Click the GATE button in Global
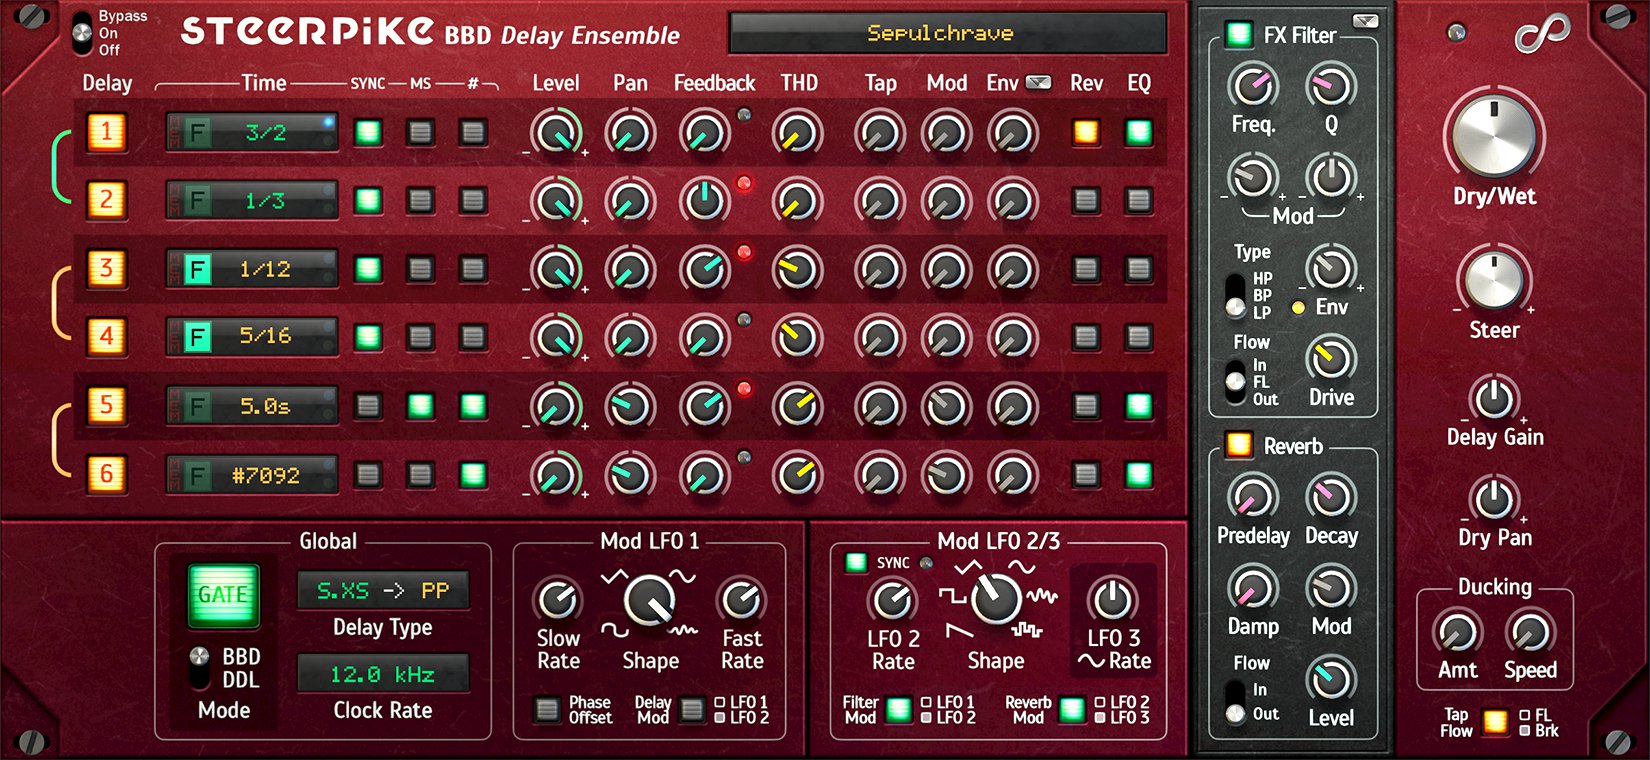Viewport: 1650px width, 760px height. [223, 595]
